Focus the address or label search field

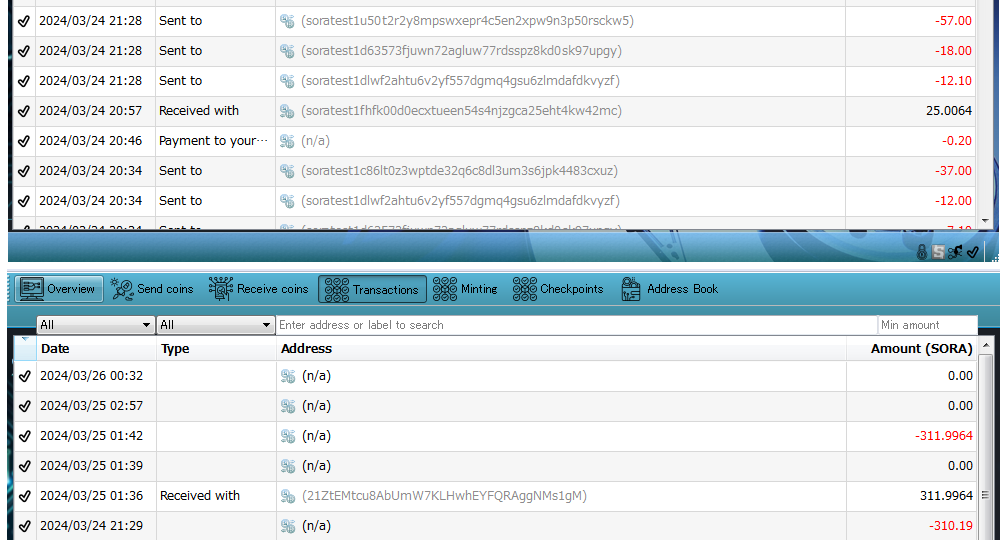coord(575,325)
